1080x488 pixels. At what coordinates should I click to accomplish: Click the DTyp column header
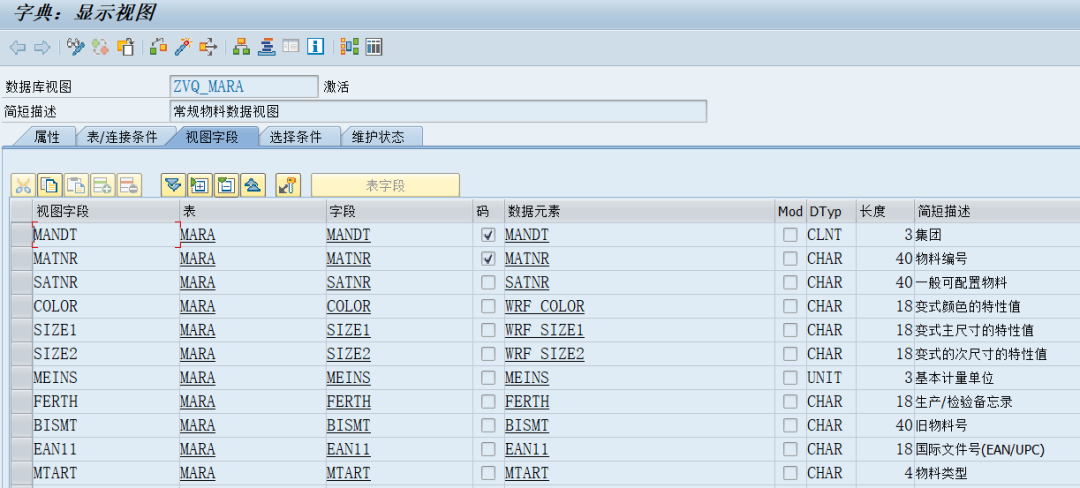[831, 211]
